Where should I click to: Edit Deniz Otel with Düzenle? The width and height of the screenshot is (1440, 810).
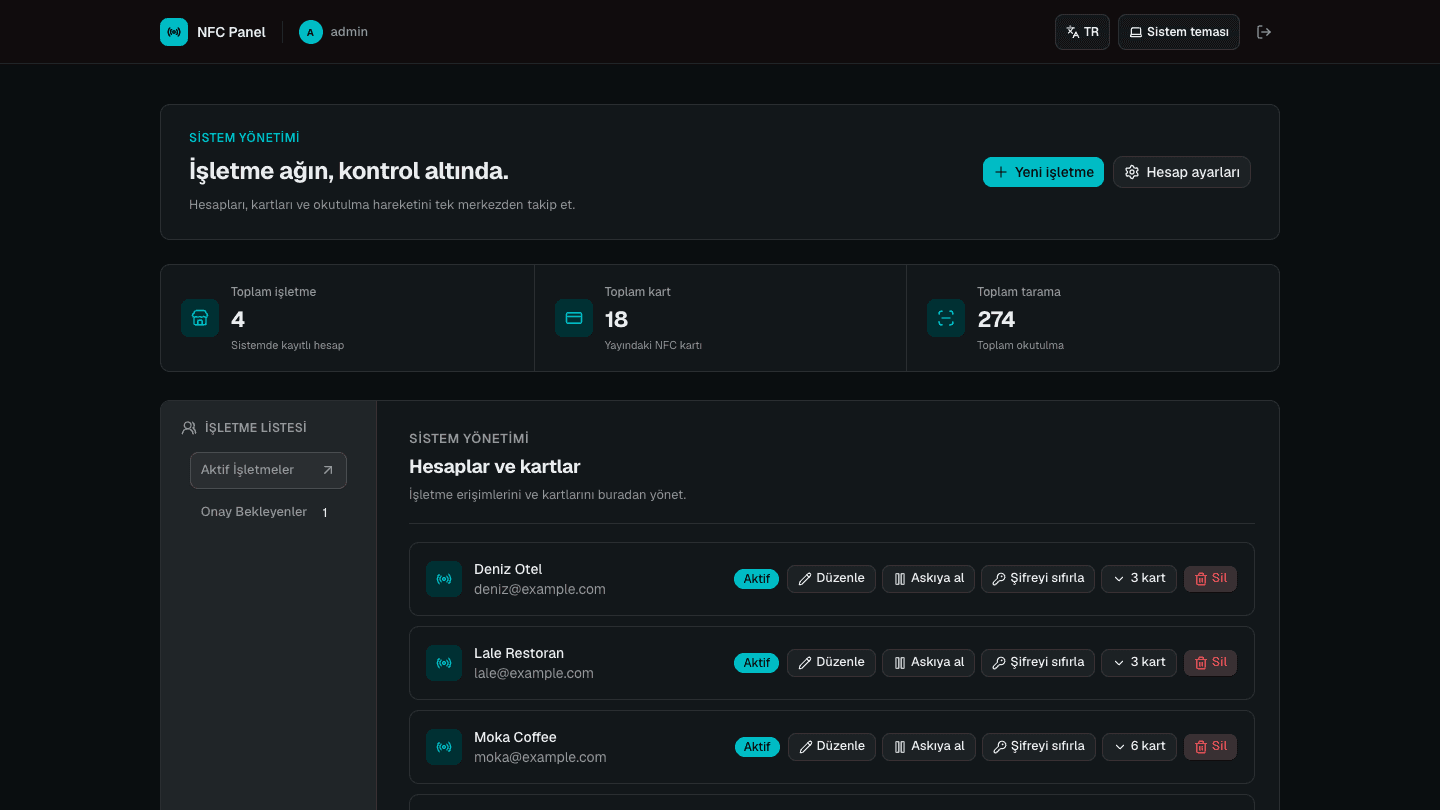pos(831,579)
